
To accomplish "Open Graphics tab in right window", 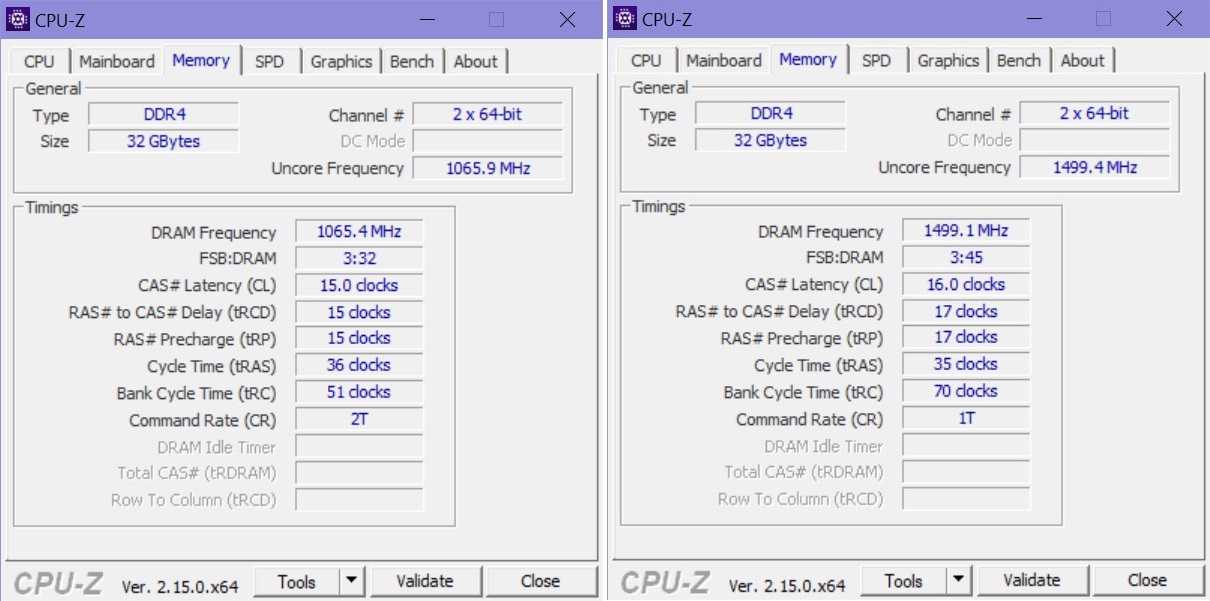I will pos(948,60).
